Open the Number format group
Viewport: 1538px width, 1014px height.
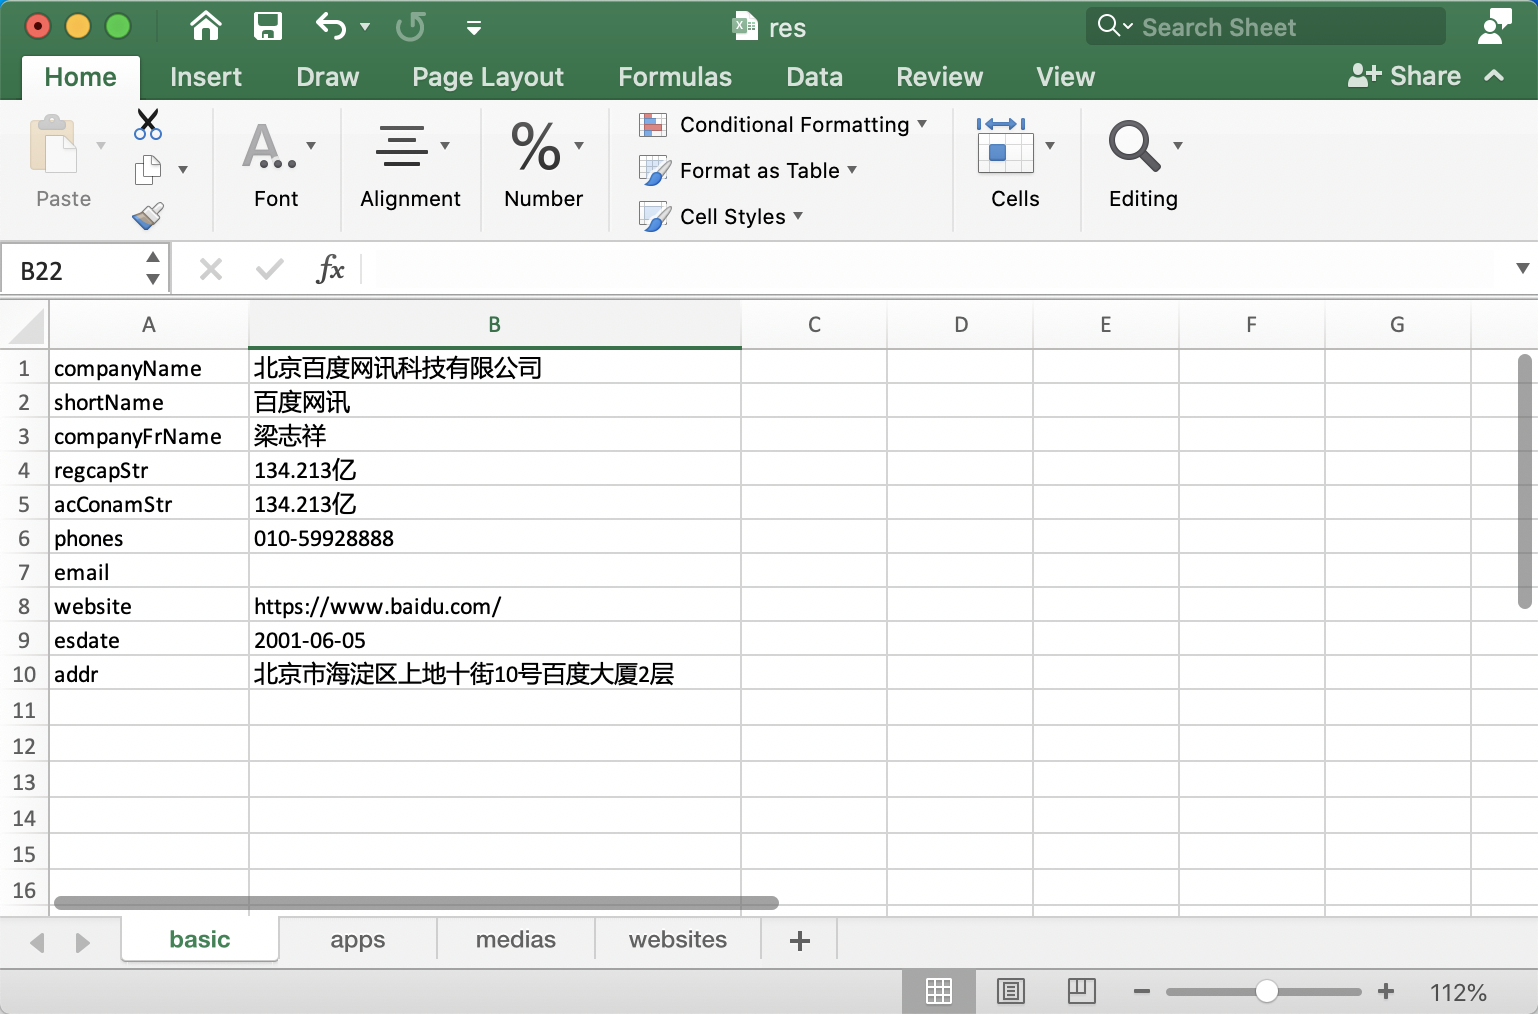pos(544,165)
